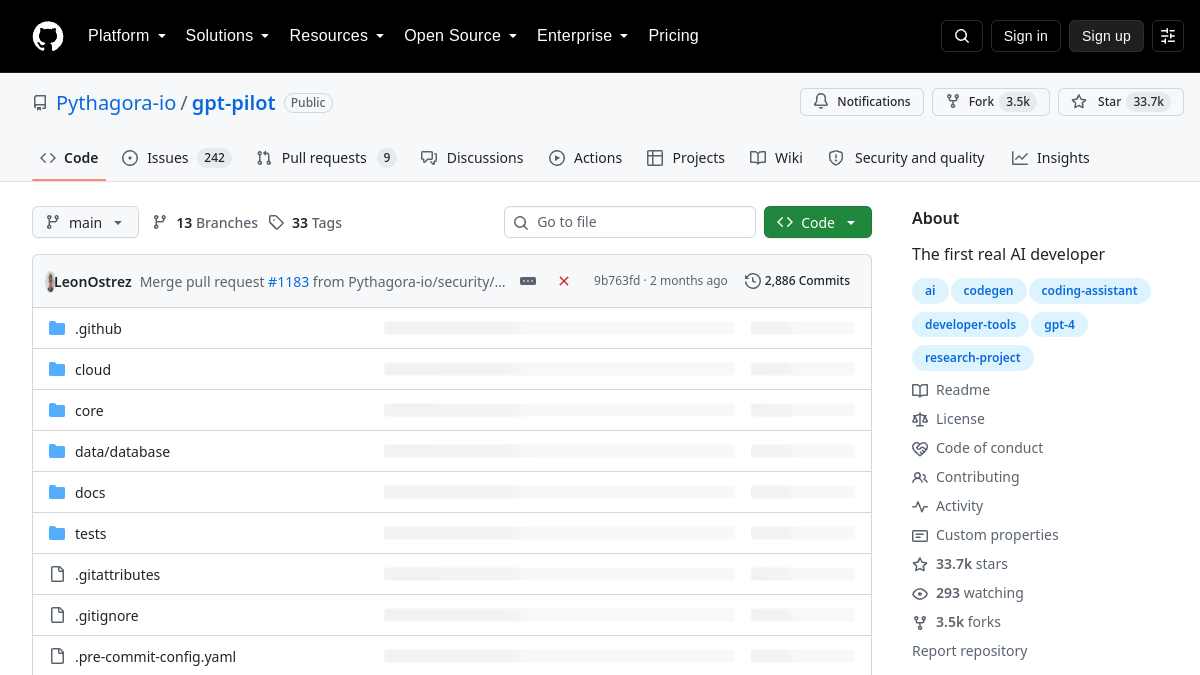This screenshot has width=1200, height=675.
Task: Click the .github folder icon
Action: [x=57, y=328]
